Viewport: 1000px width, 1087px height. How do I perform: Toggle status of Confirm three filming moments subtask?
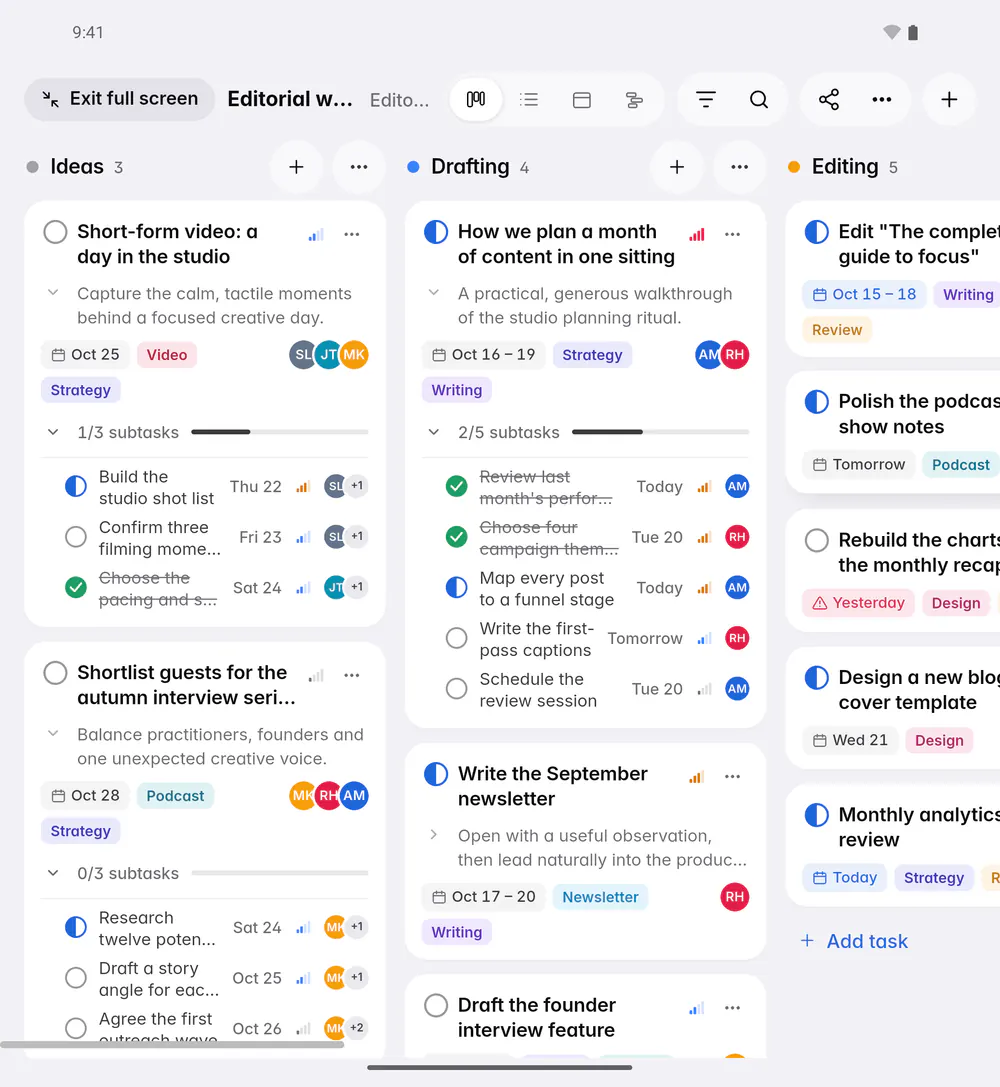[x=76, y=537]
